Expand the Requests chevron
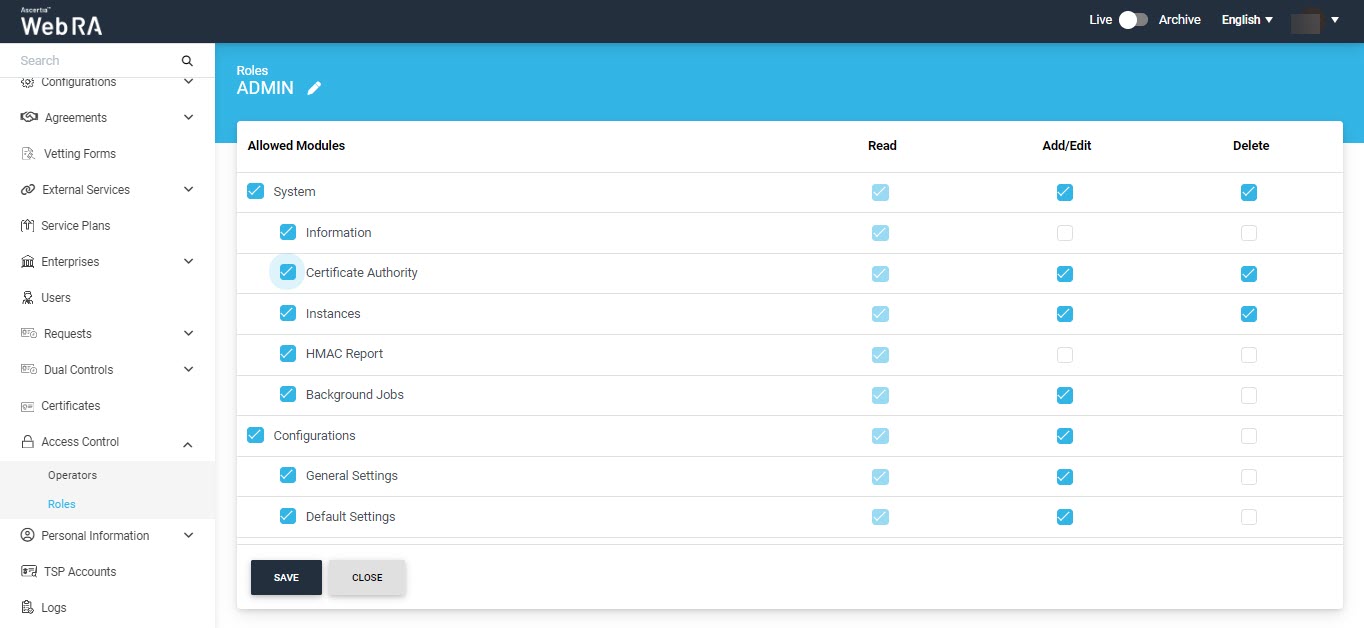 point(188,333)
